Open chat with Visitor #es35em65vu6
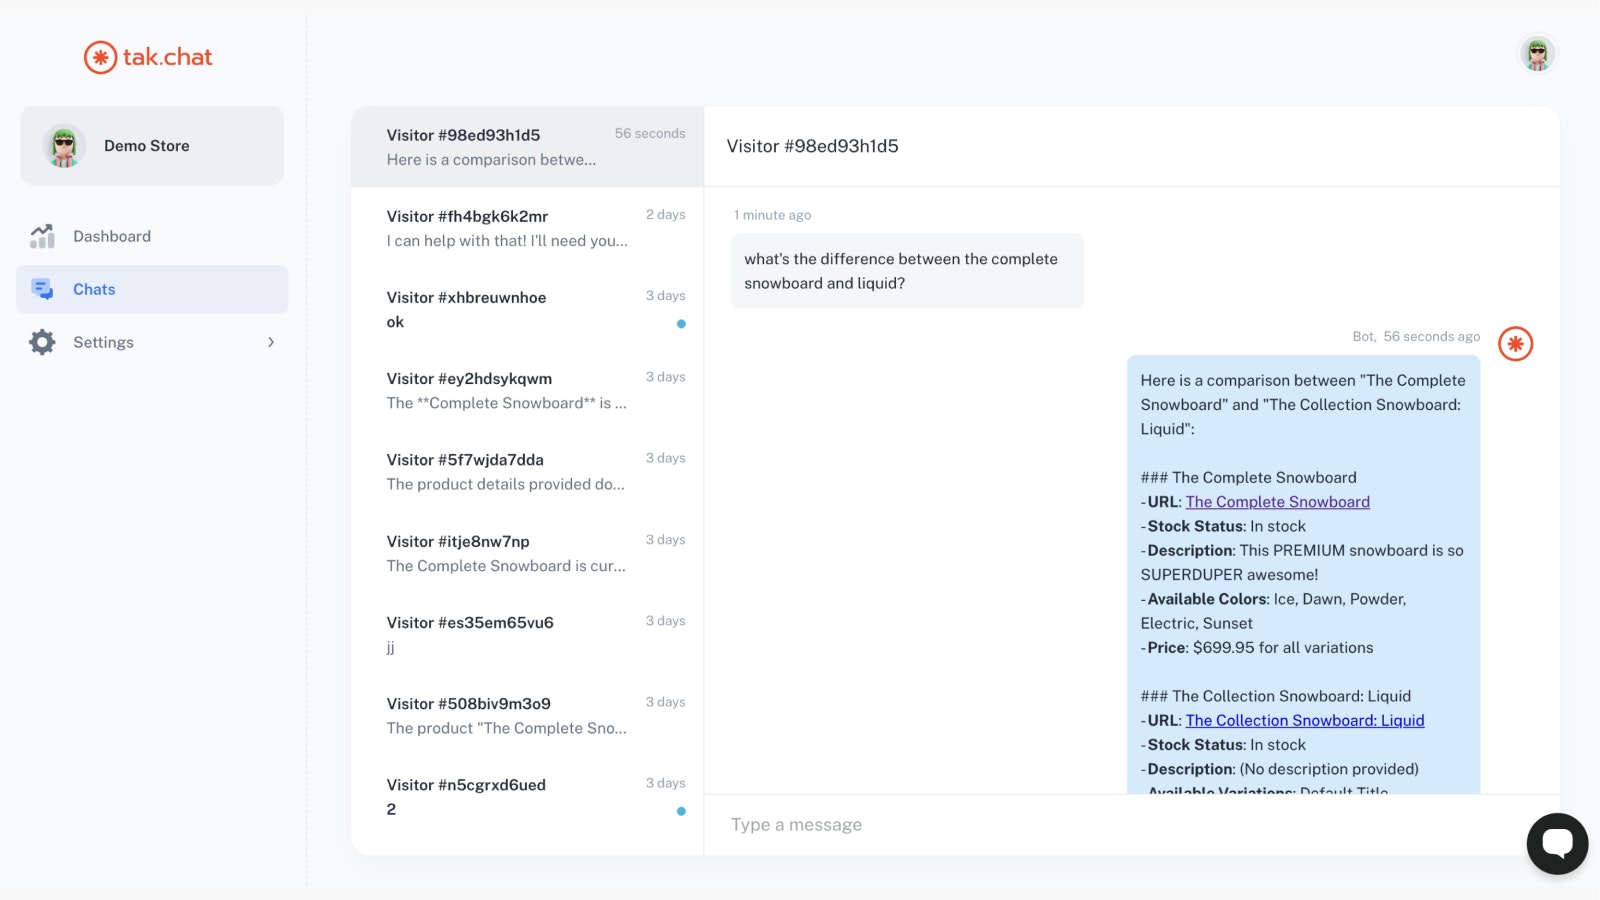 (x=527, y=634)
